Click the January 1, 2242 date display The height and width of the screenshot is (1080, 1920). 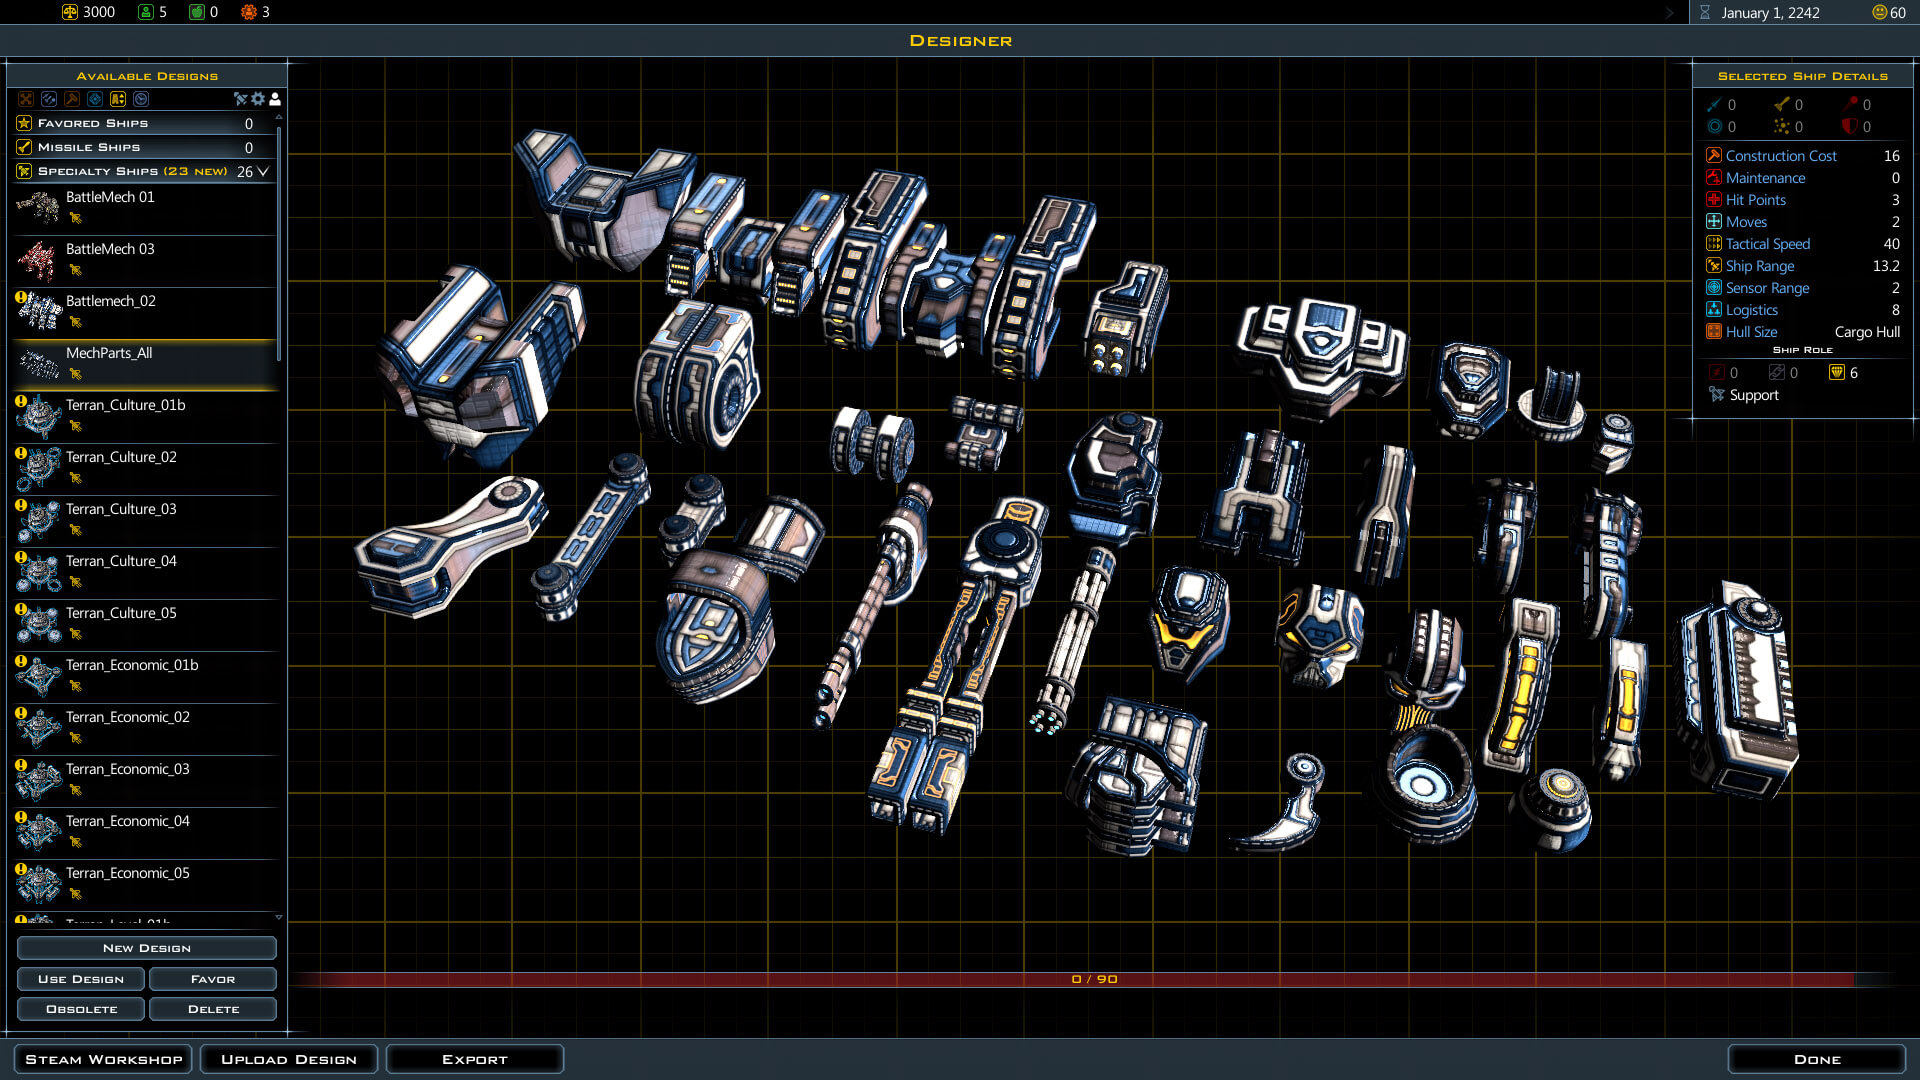(1770, 13)
